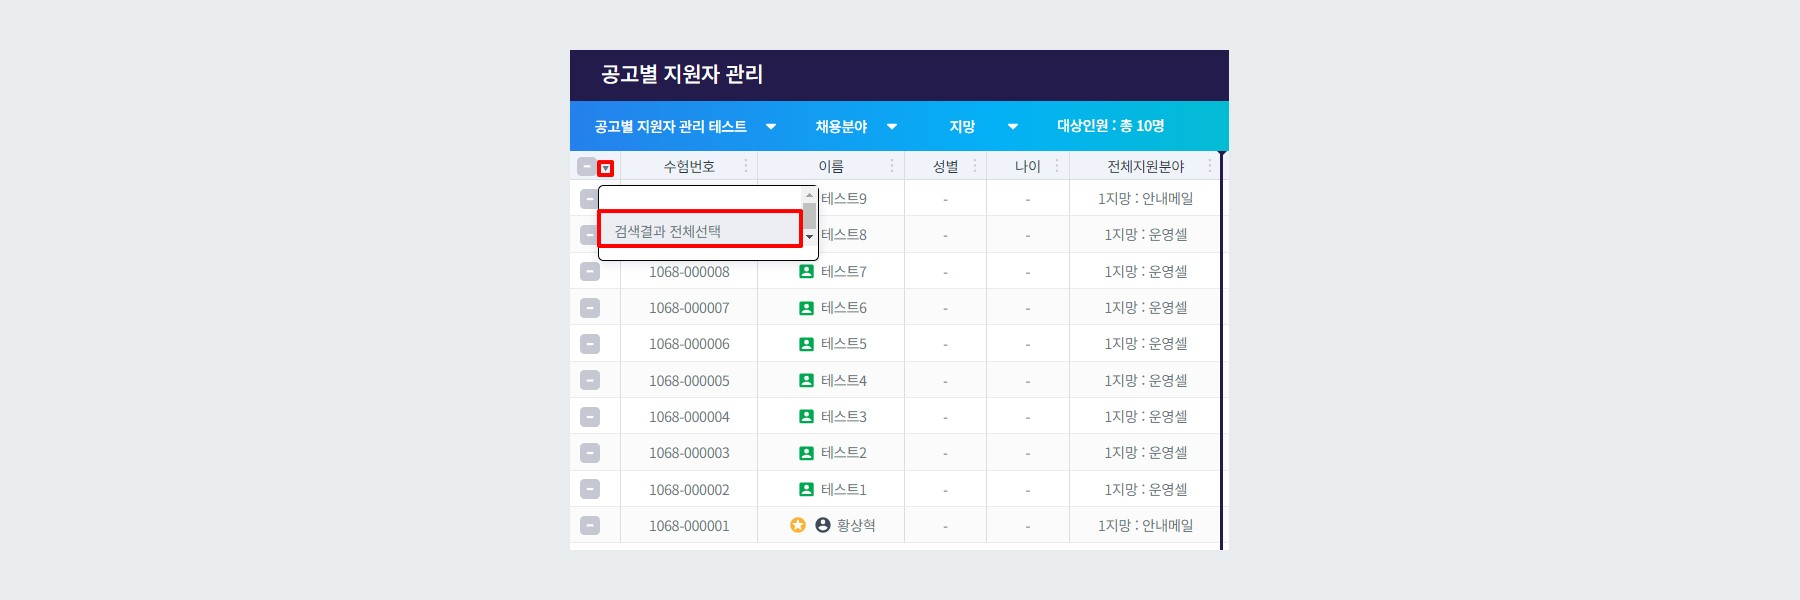Click the popup list scroll-down arrow
Image resolution: width=1800 pixels, height=600 pixels.
(810, 237)
